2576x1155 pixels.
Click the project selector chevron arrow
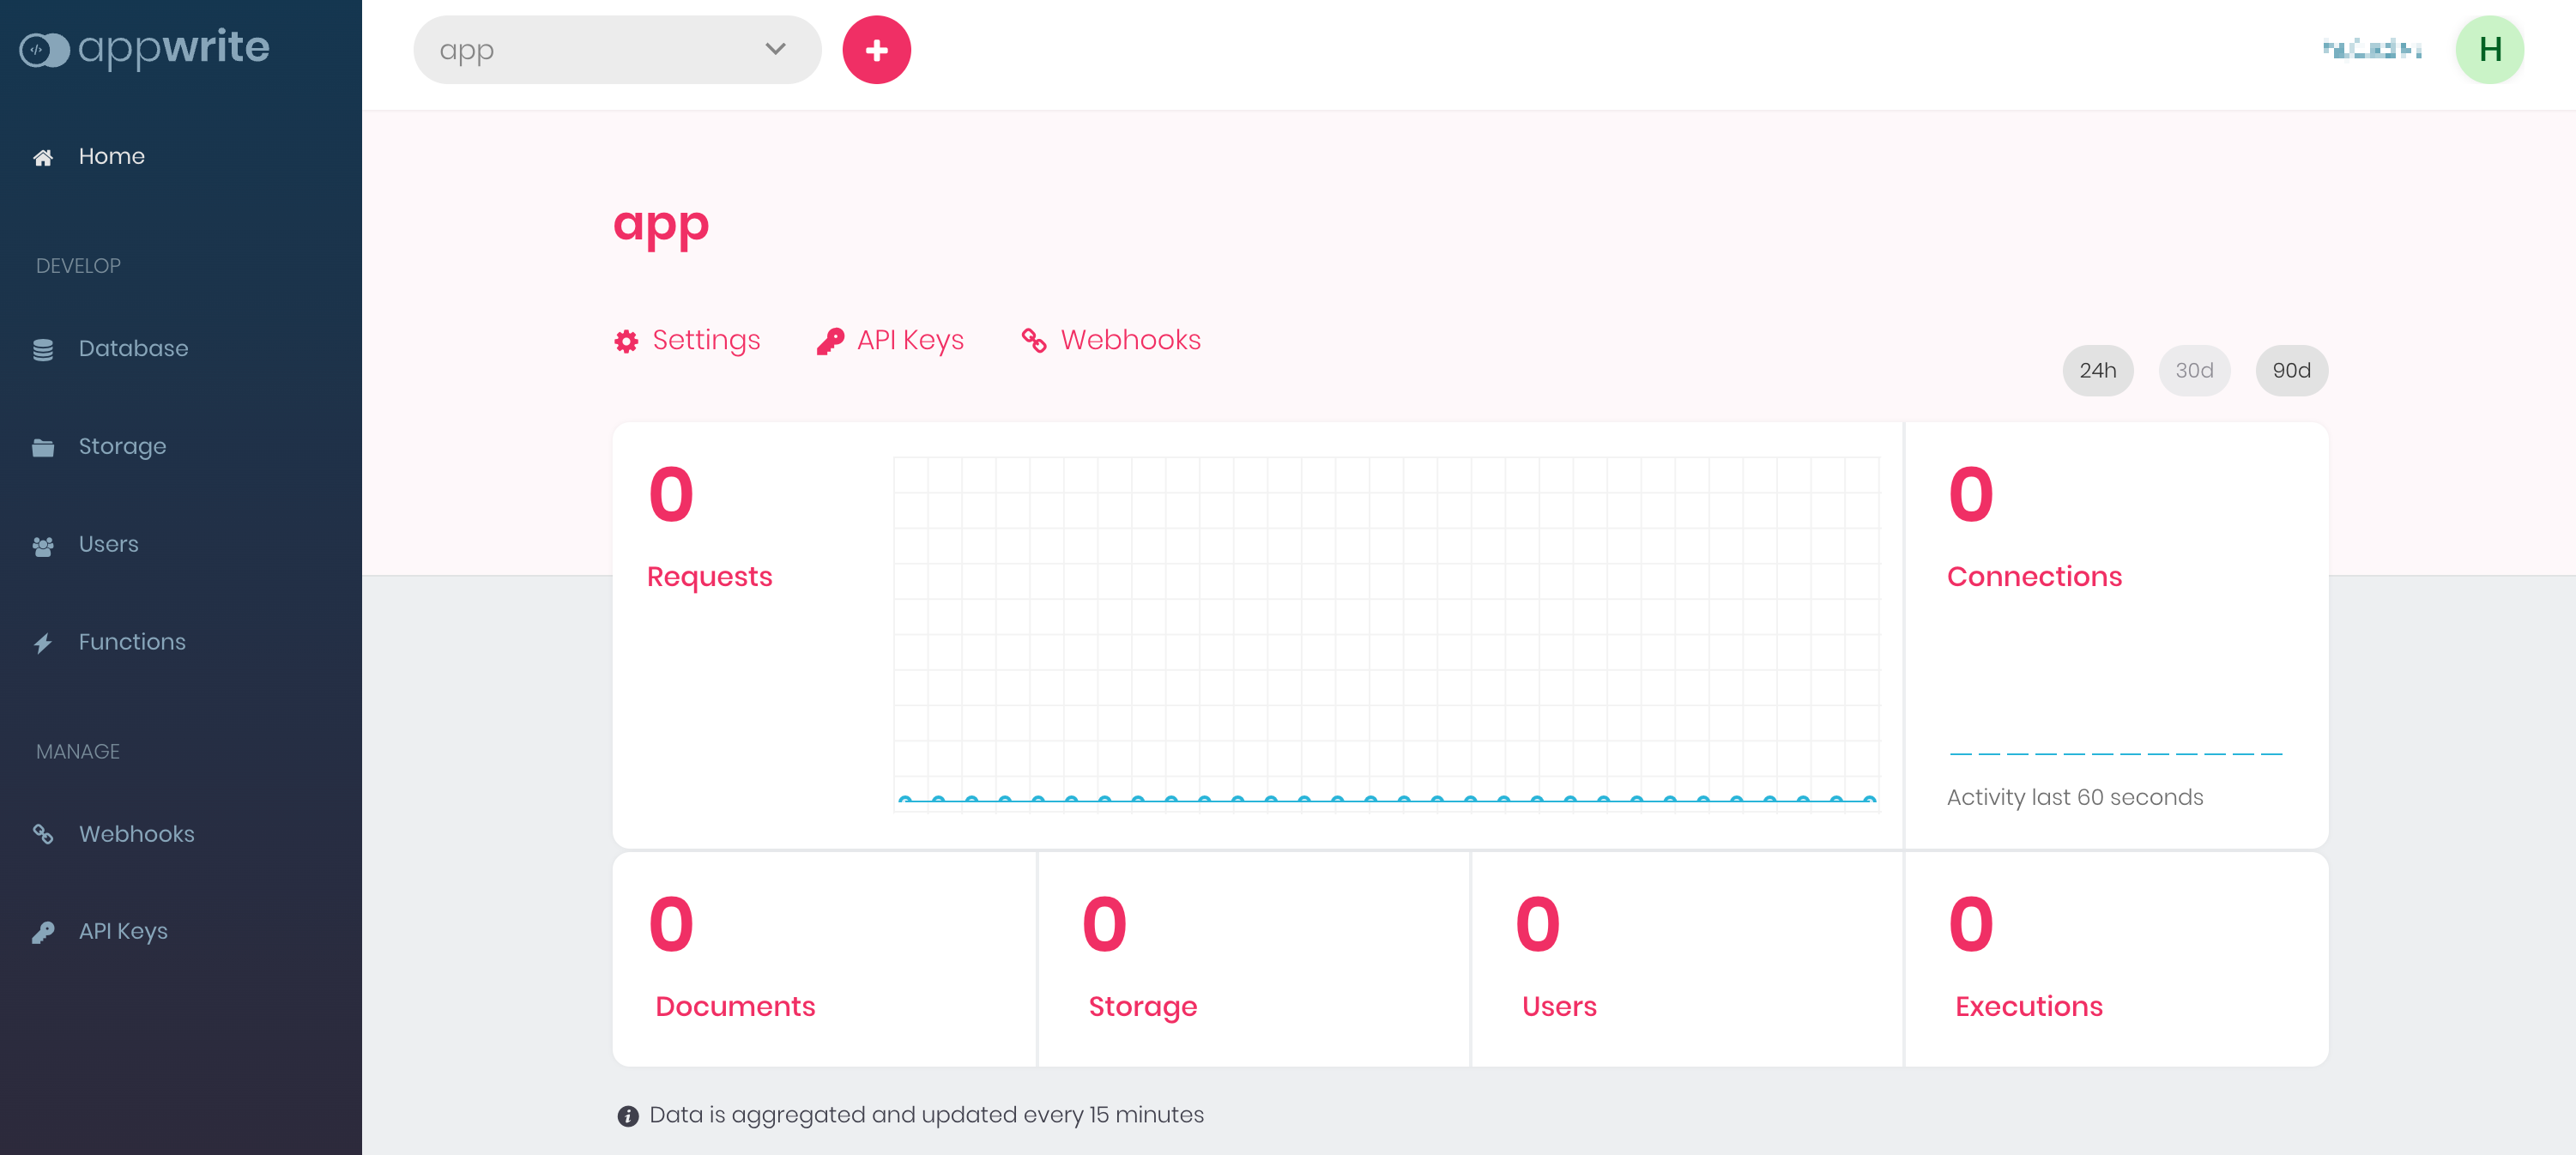tap(775, 49)
